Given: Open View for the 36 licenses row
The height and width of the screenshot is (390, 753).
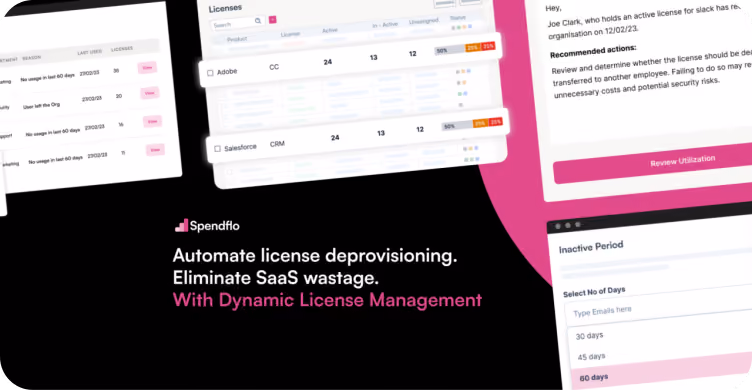Looking at the screenshot, I should pyautogui.click(x=147, y=68).
